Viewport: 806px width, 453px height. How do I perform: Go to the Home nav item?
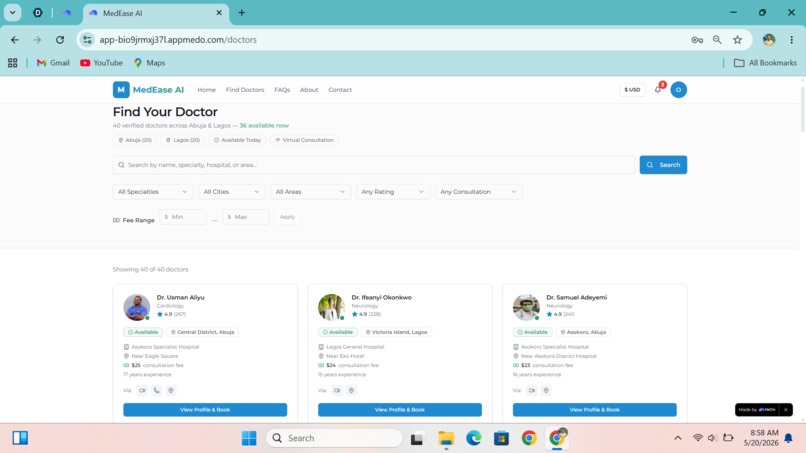tap(207, 89)
